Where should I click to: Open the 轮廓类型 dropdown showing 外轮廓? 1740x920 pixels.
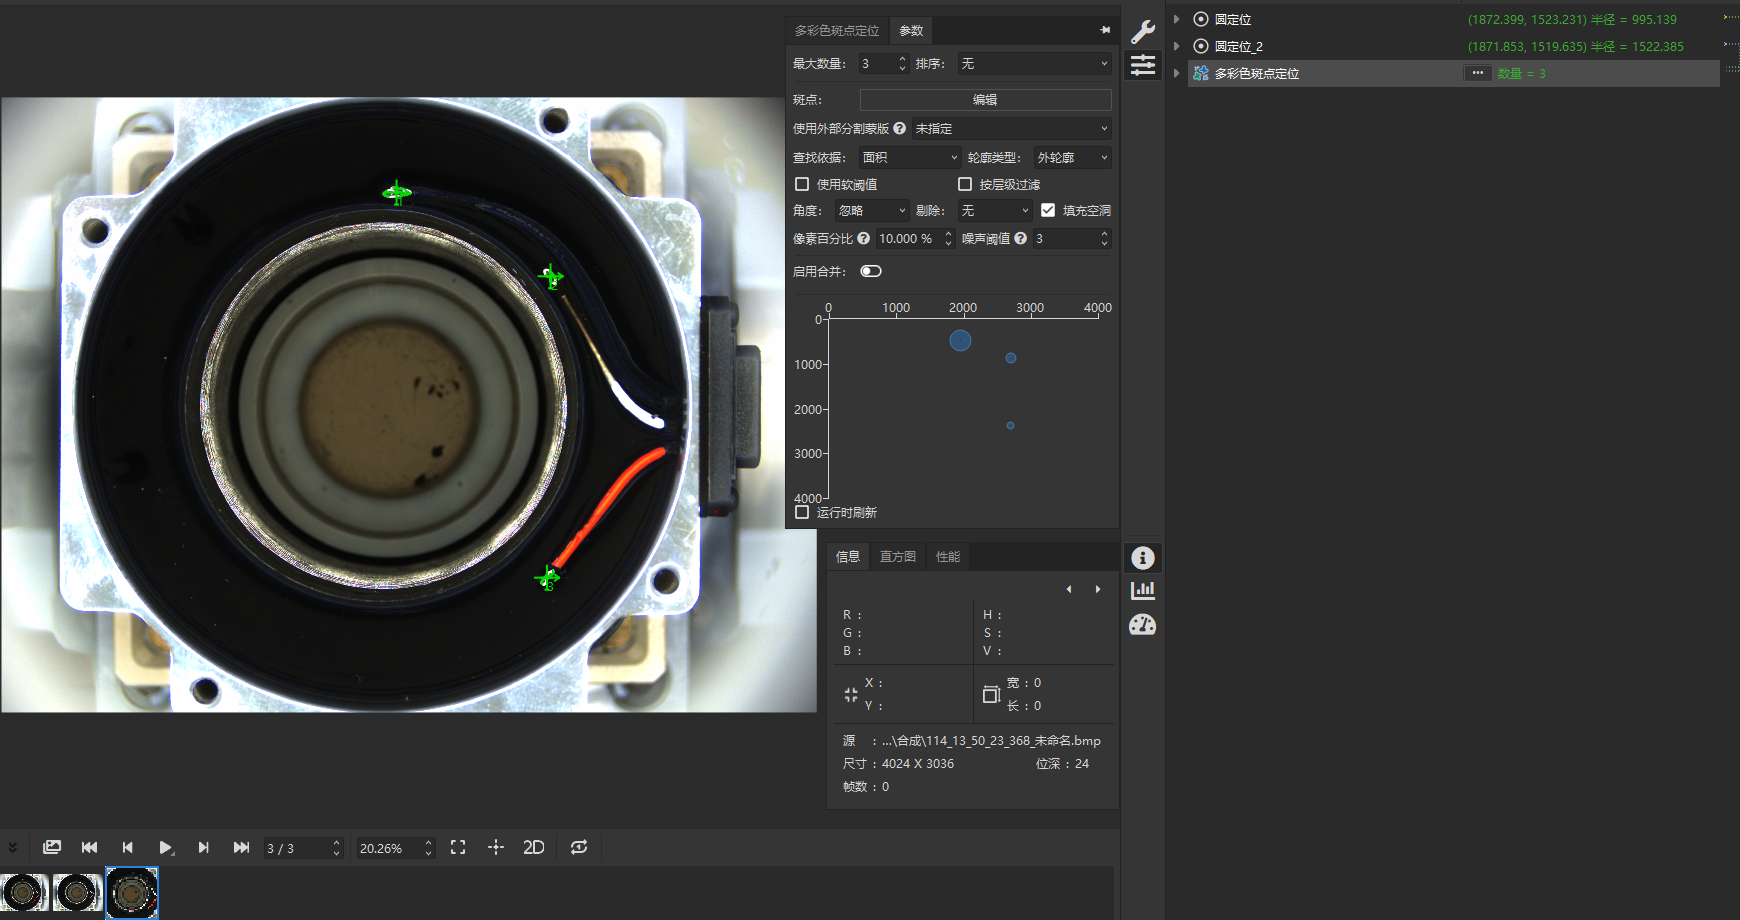pyautogui.click(x=1072, y=158)
